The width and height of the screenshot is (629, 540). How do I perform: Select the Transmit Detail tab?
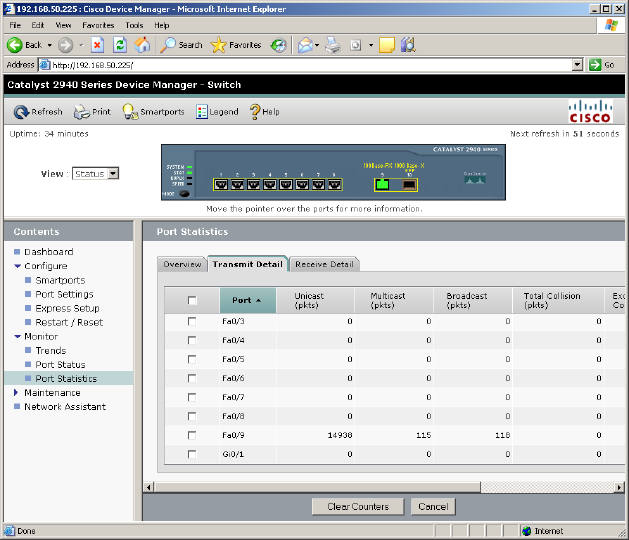click(x=248, y=264)
